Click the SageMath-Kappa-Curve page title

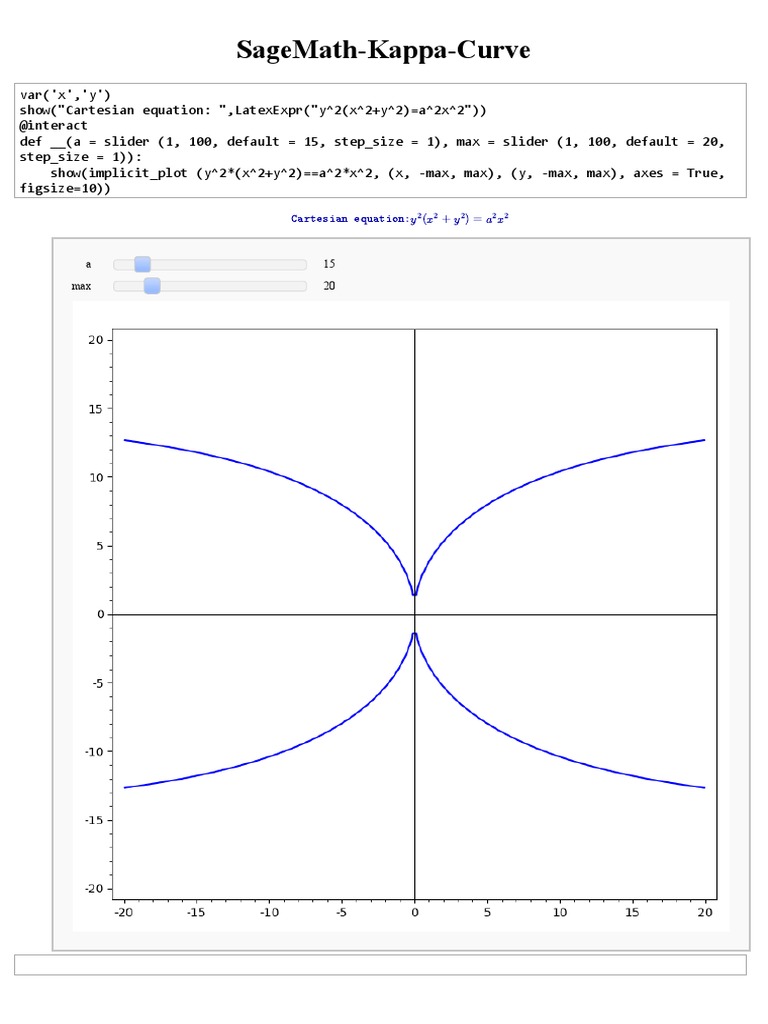click(383, 50)
